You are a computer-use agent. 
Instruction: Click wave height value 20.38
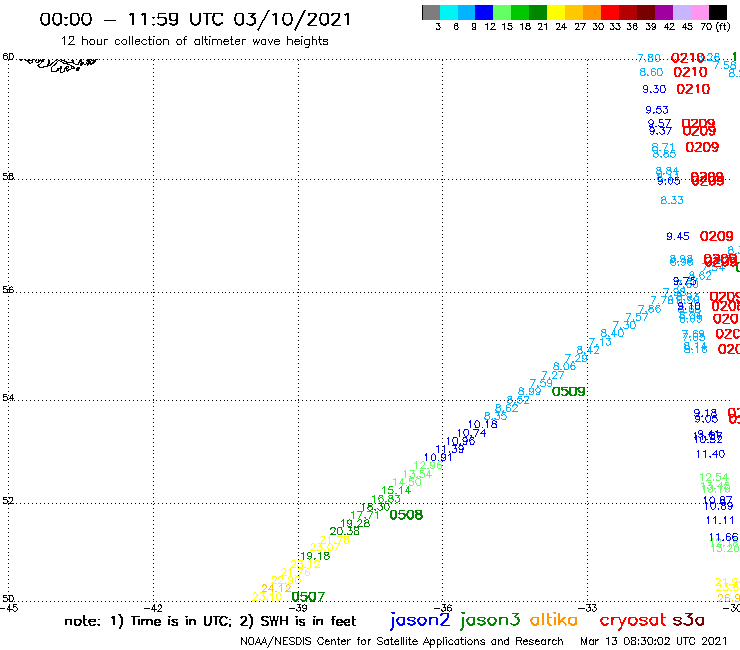(345, 532)
